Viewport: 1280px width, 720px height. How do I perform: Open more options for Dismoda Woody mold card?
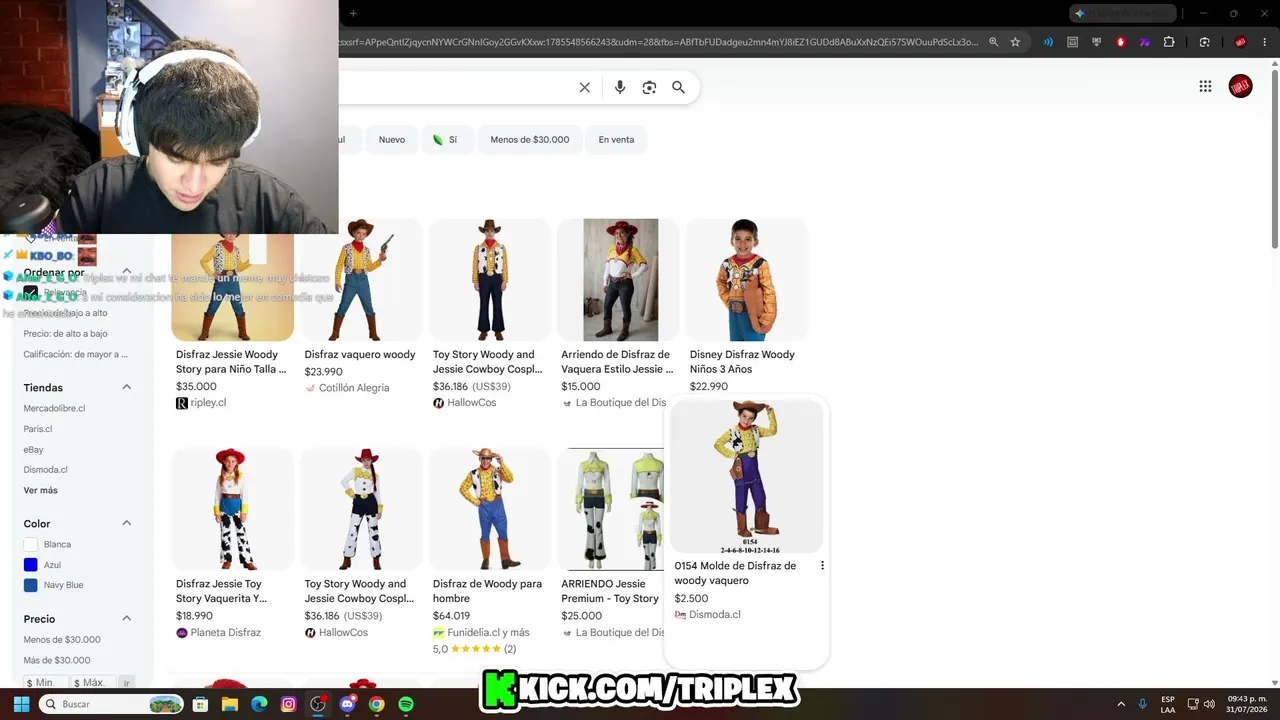tap(822, 566)
